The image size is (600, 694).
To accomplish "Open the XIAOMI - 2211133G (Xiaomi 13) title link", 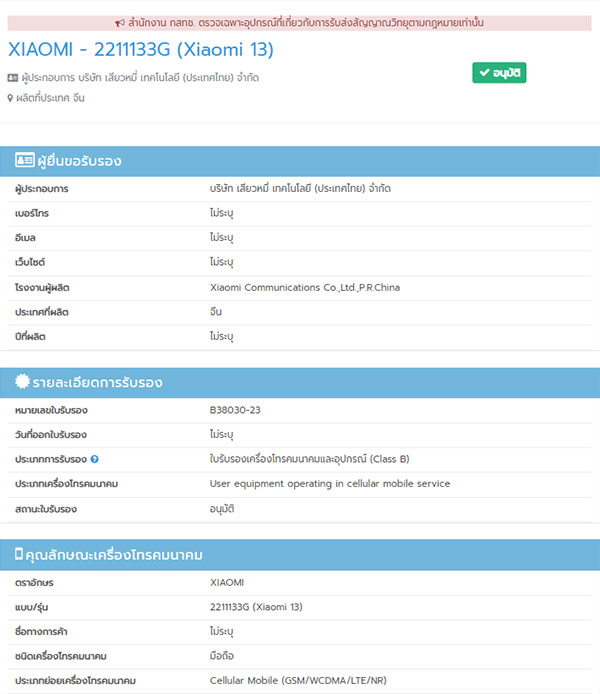I will pos(141,49).
